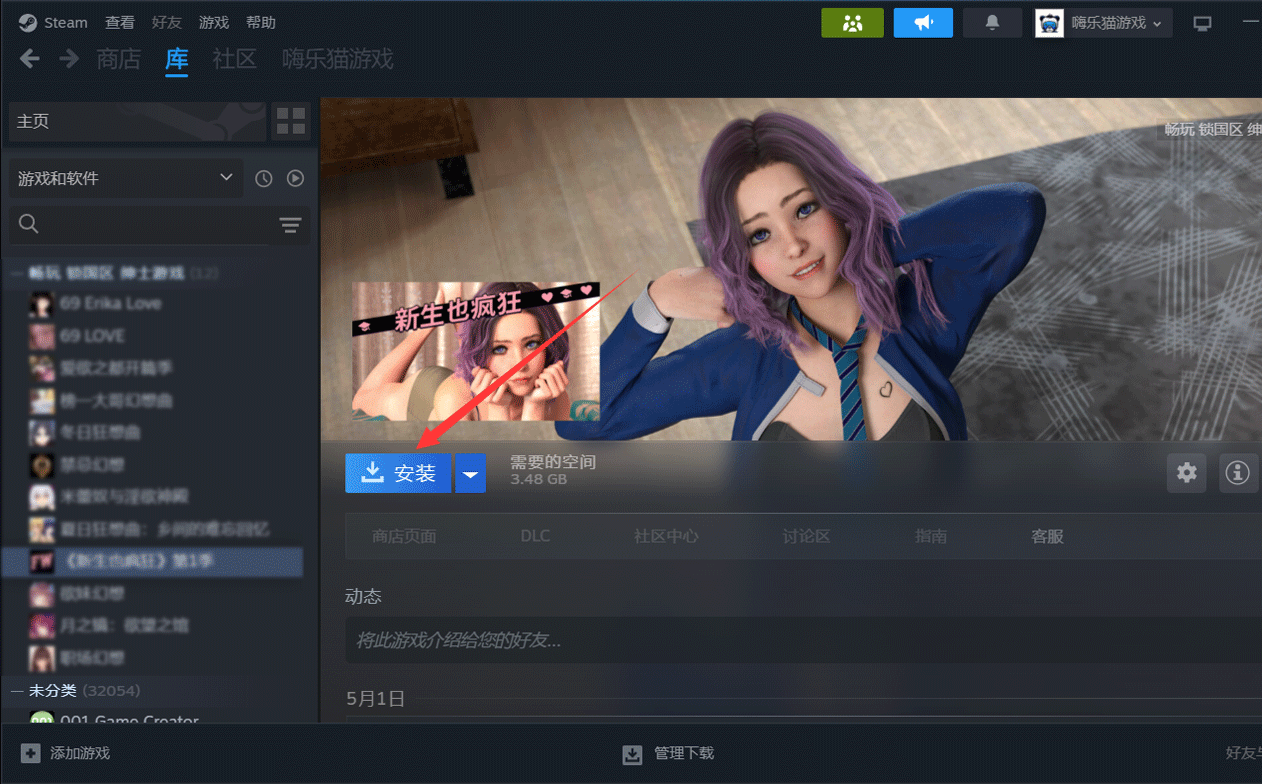The height and width of the screenshot is (784, 1262).
Task: Open the Friends & Chat icon
Action: pos(853,22)
